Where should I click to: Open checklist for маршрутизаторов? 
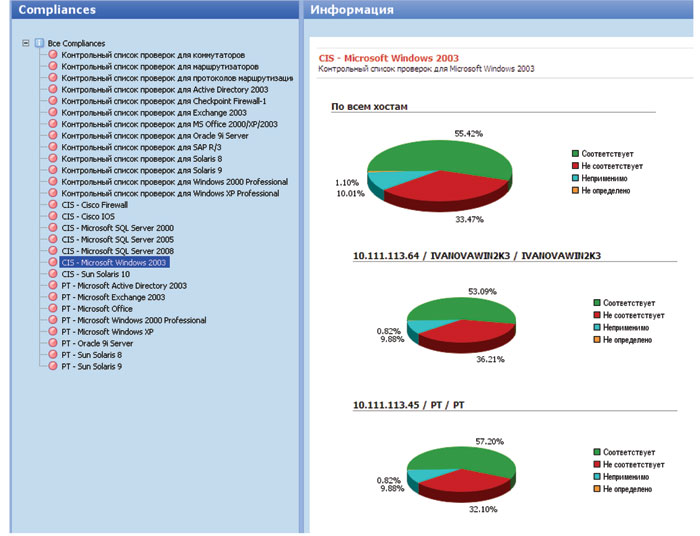click(160, 66)
